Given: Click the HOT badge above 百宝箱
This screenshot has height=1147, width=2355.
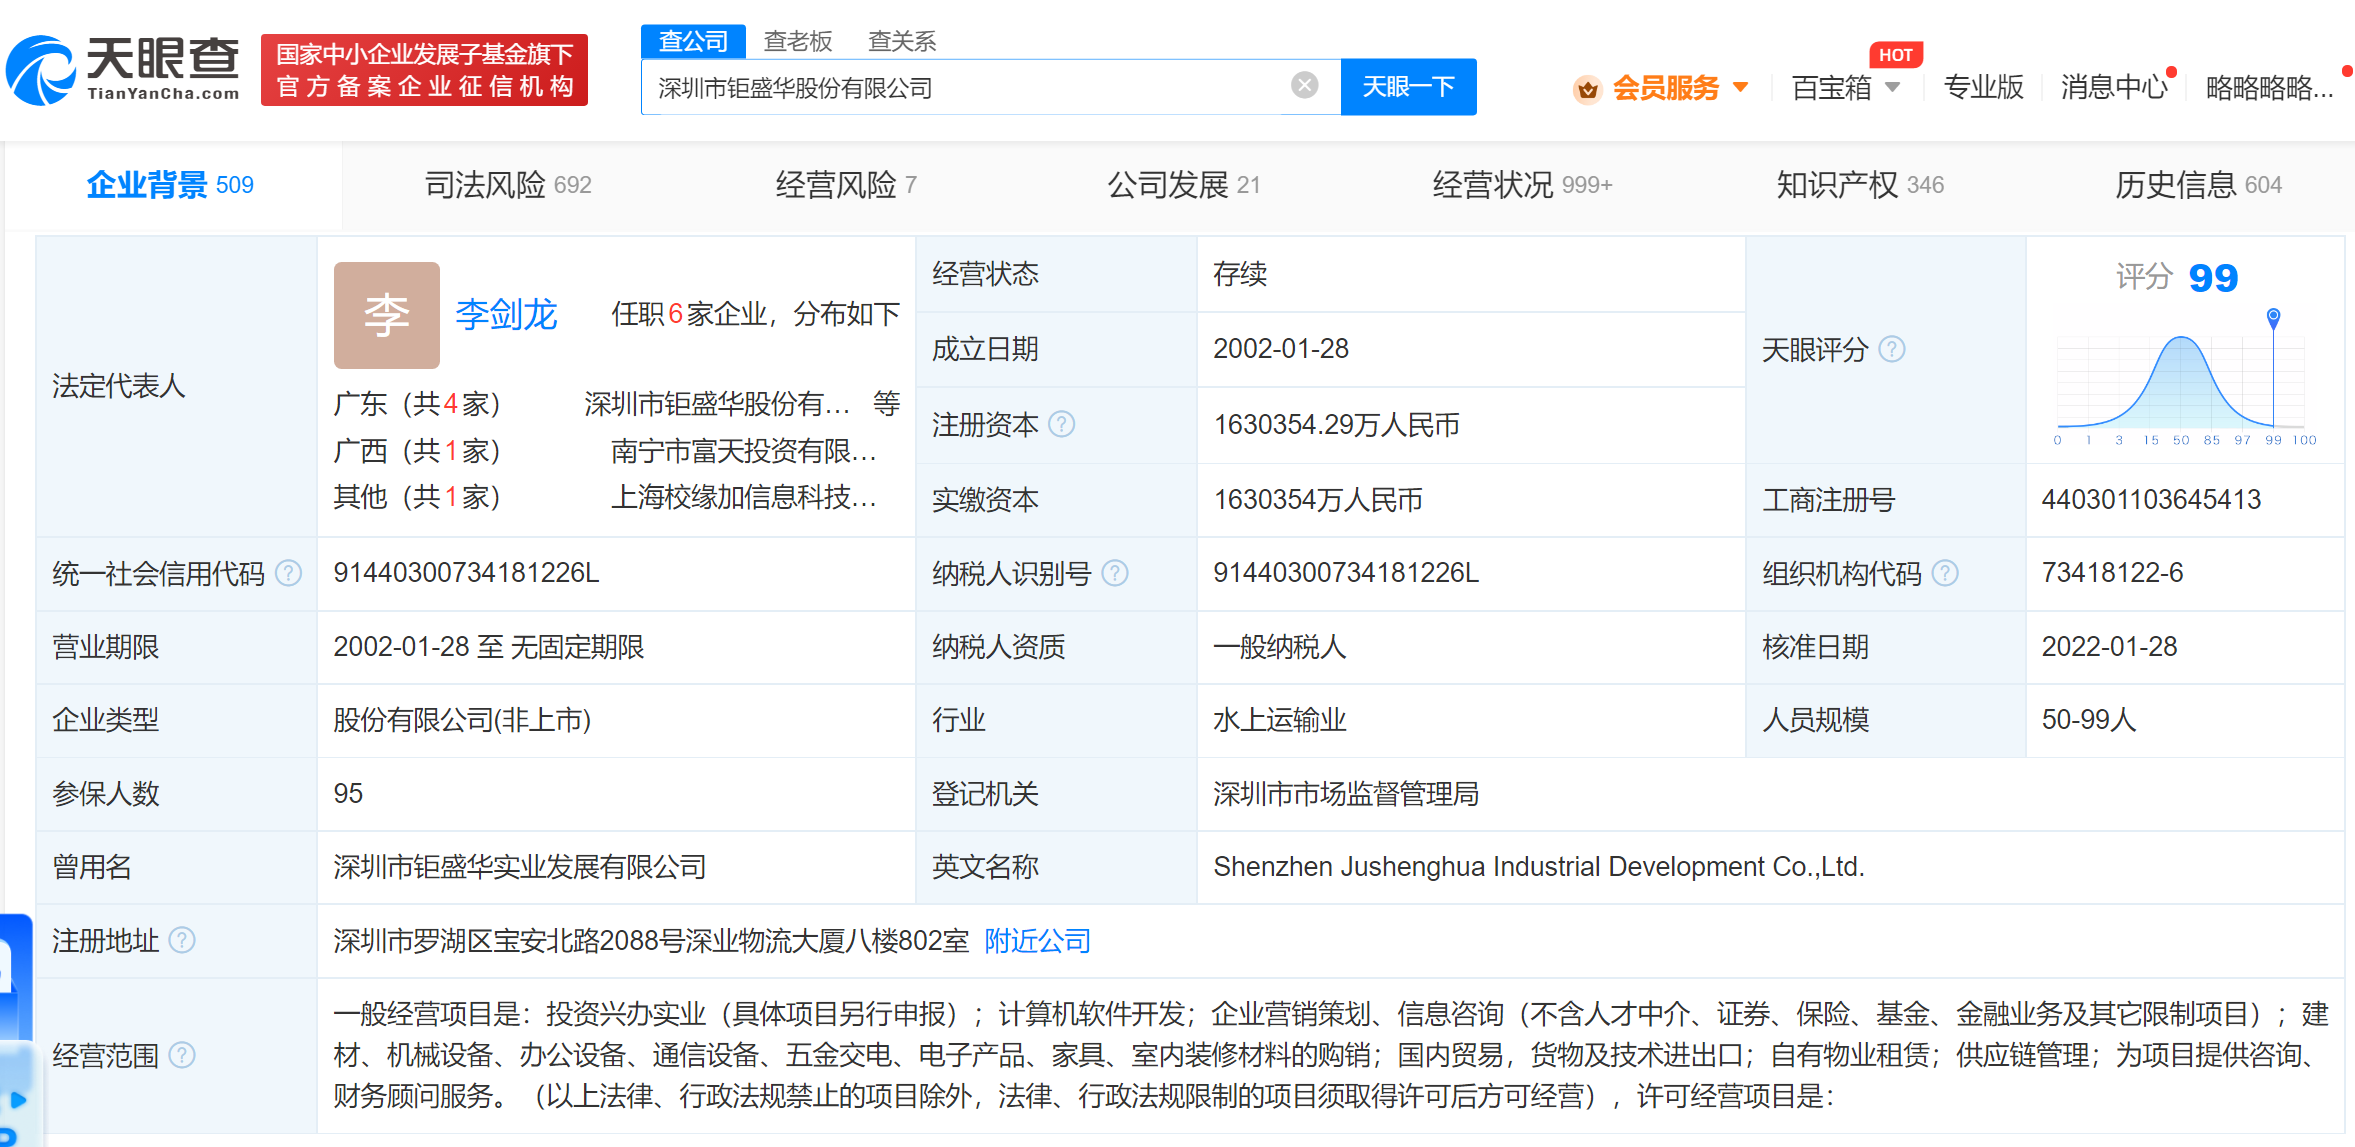Looking at the screenshot, I should click(1896, 55).
